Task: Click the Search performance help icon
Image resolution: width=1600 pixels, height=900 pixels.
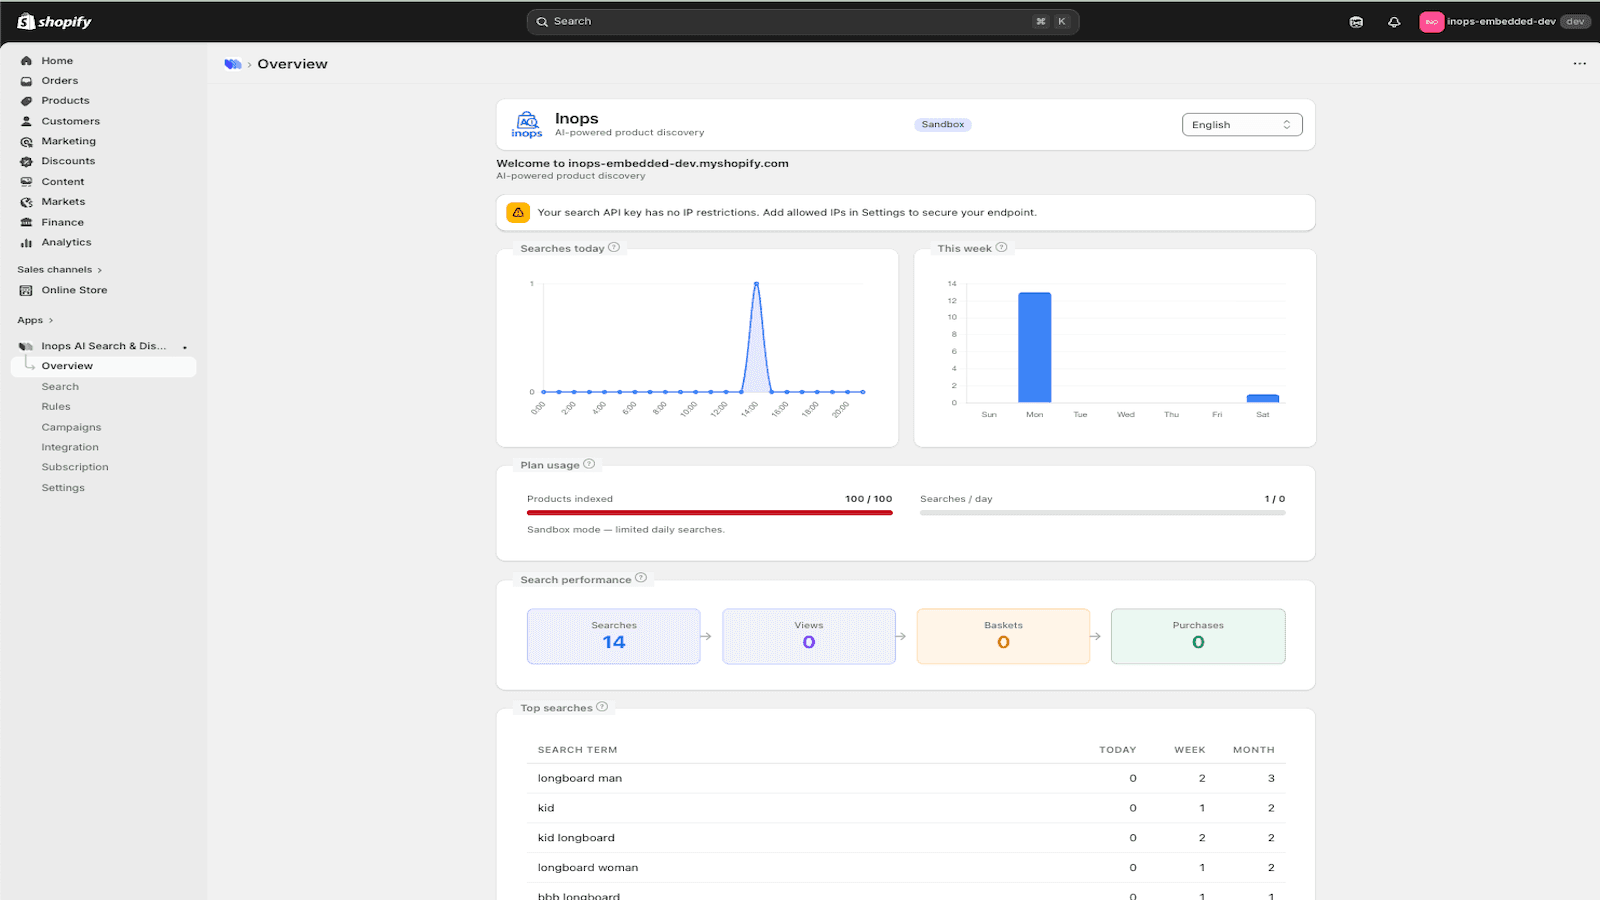Action: coord(641,578)
